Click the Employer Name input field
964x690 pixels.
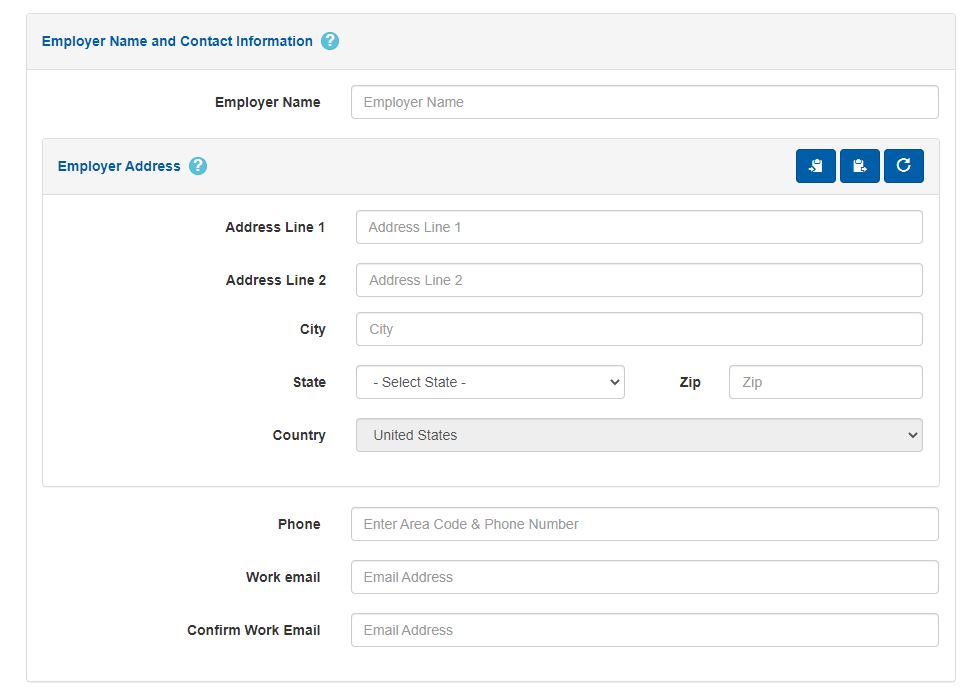(644, 102)
